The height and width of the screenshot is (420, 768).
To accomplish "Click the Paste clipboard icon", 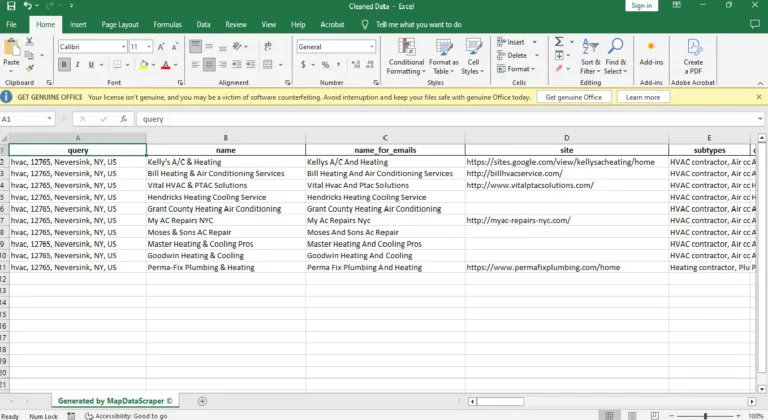I will [11, 48].
